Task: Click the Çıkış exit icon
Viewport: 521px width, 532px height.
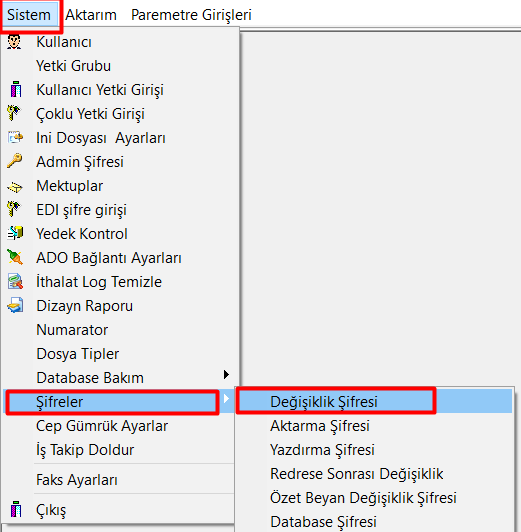Action: pos(16,509)
